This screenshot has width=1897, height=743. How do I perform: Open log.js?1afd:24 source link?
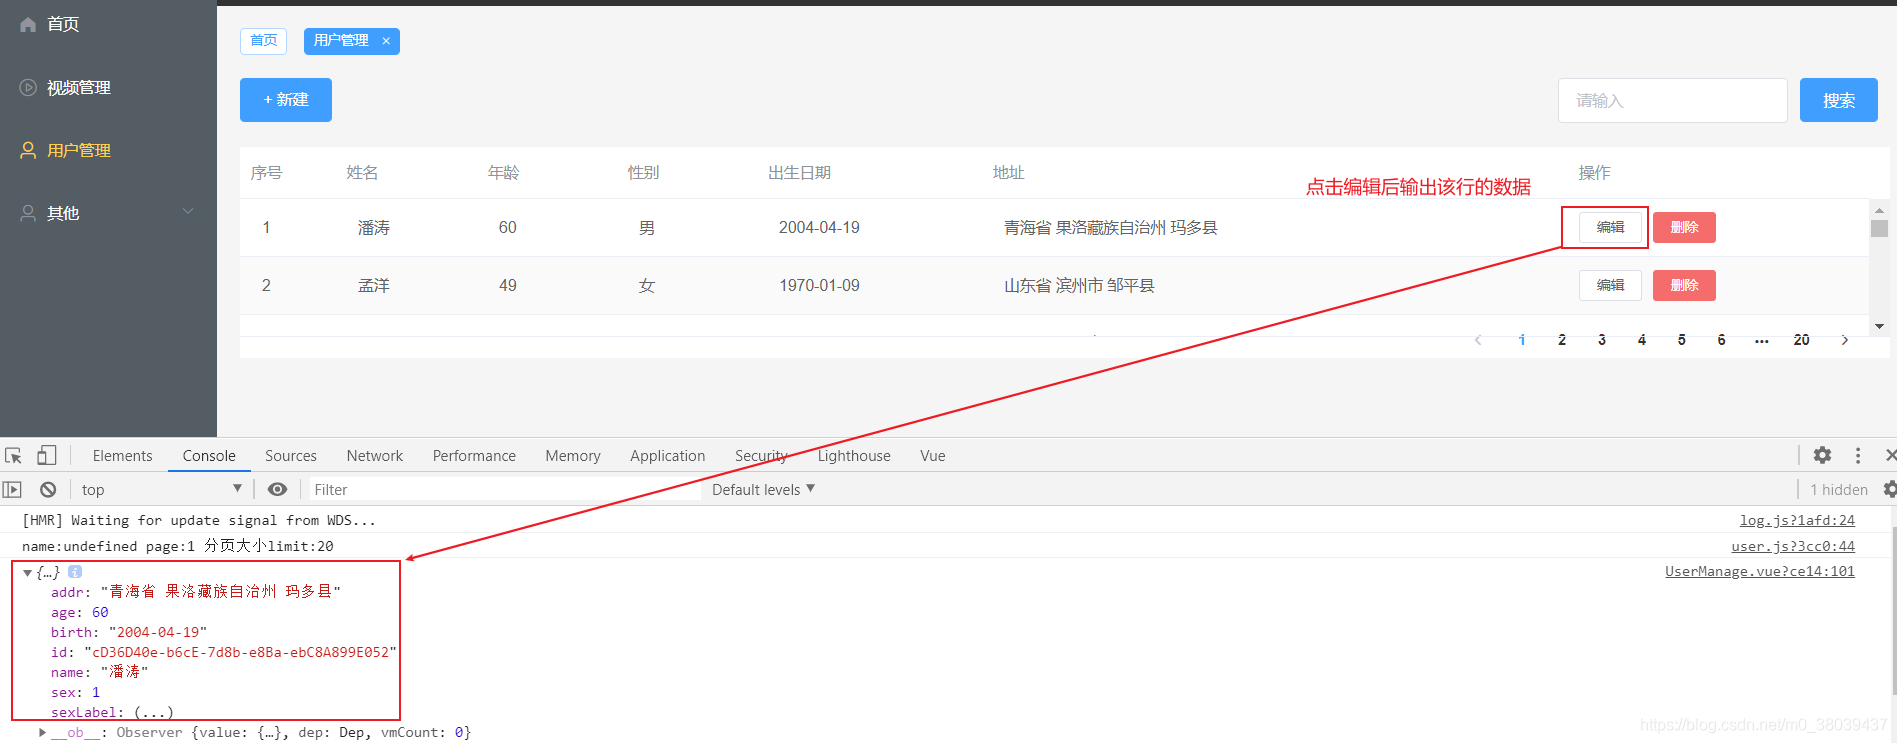1797,521
